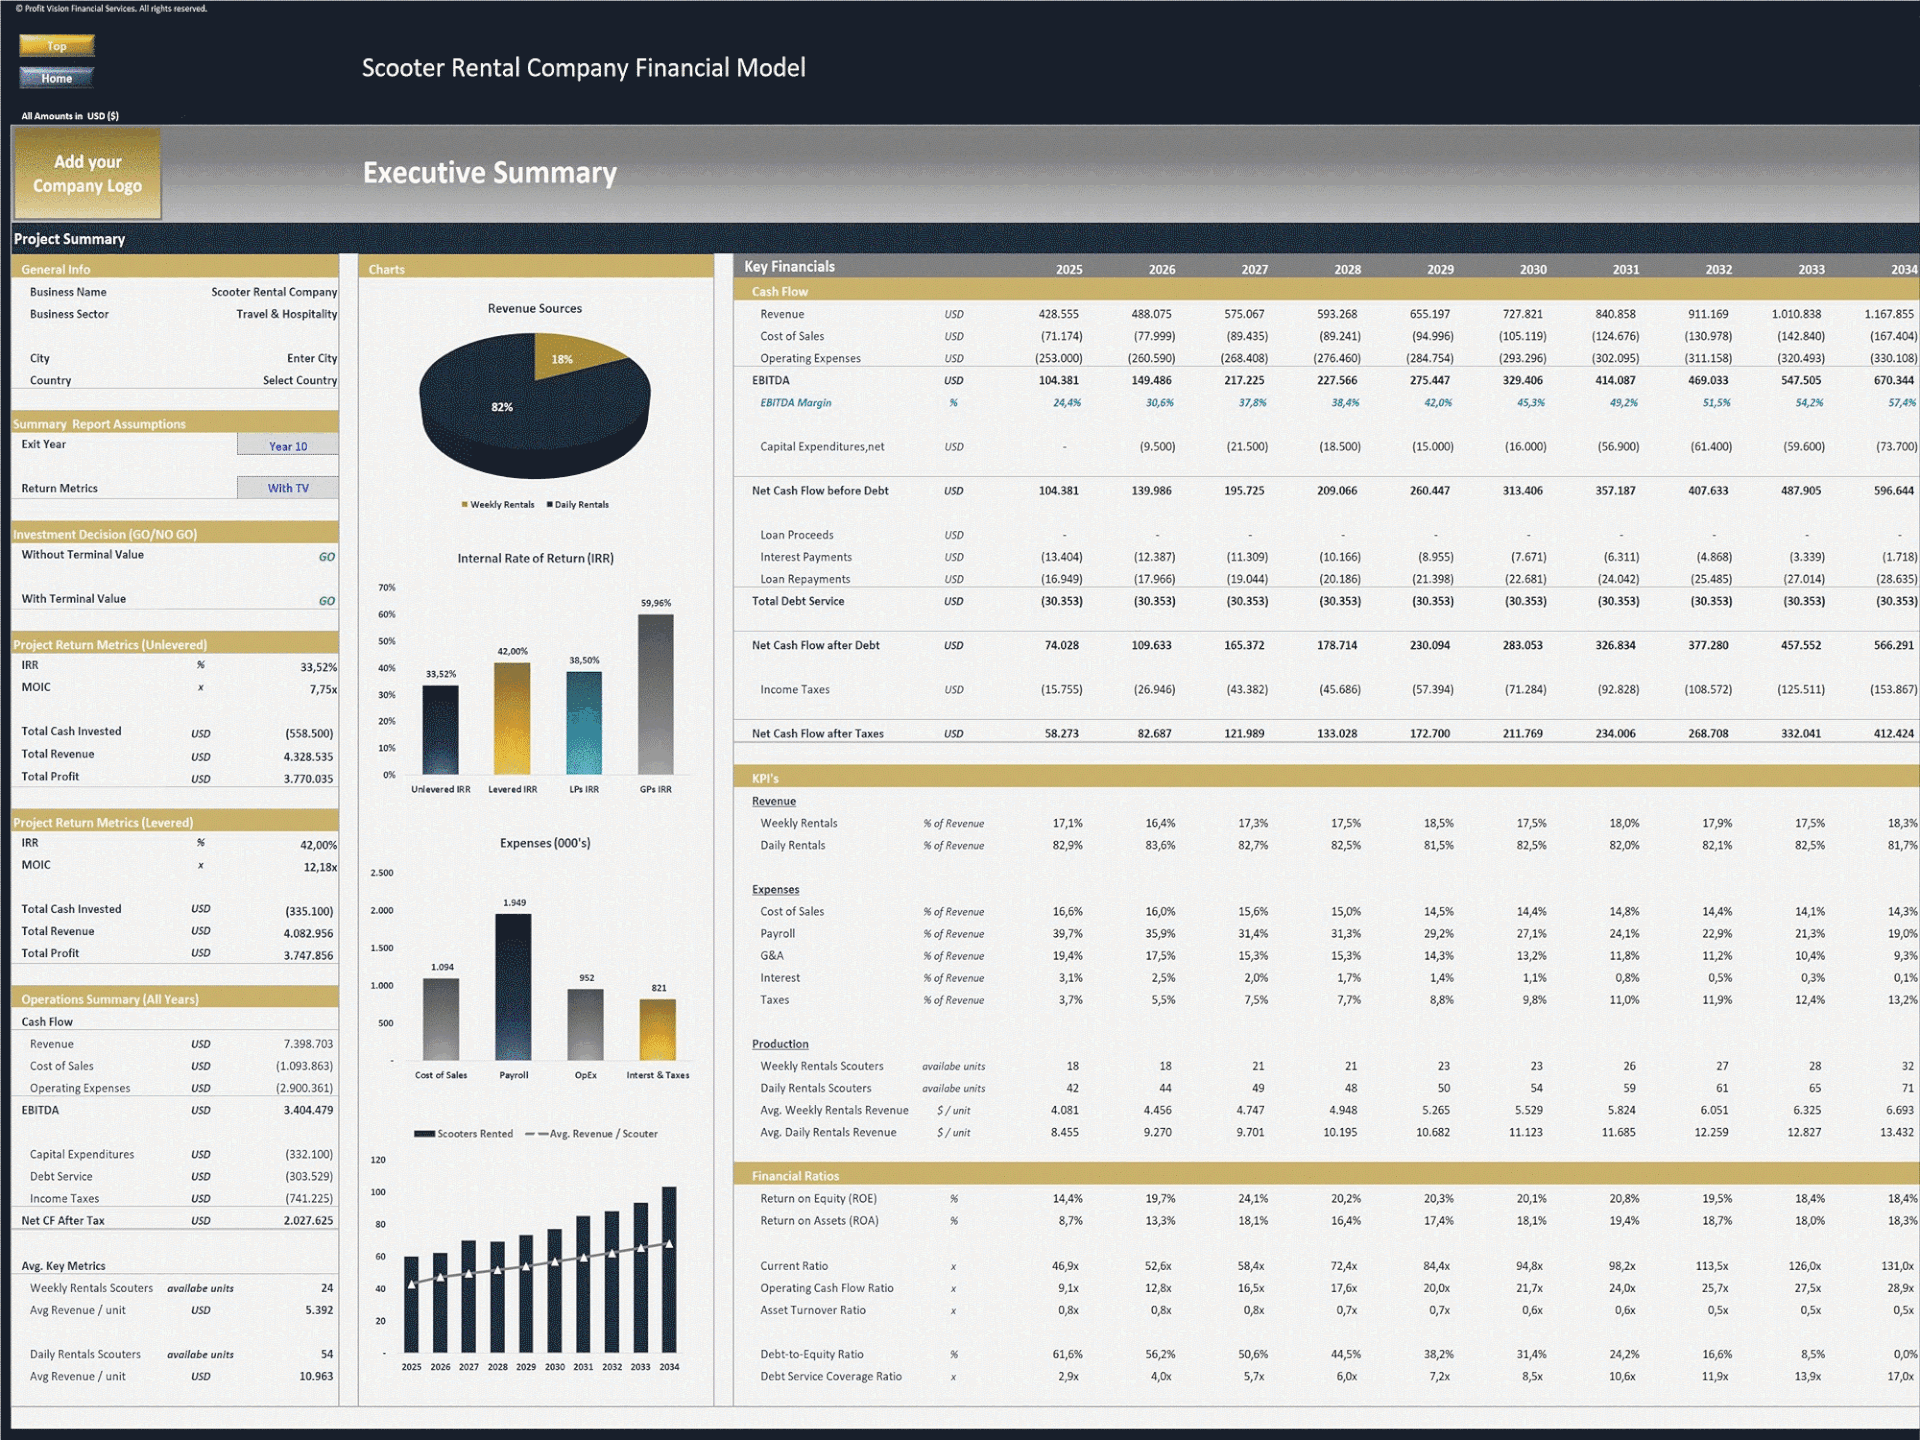The height and width of the screenshot is (1440, 1920).
Task: Click the Expenses (000's) chart title
Action: [x=545, y=843]
